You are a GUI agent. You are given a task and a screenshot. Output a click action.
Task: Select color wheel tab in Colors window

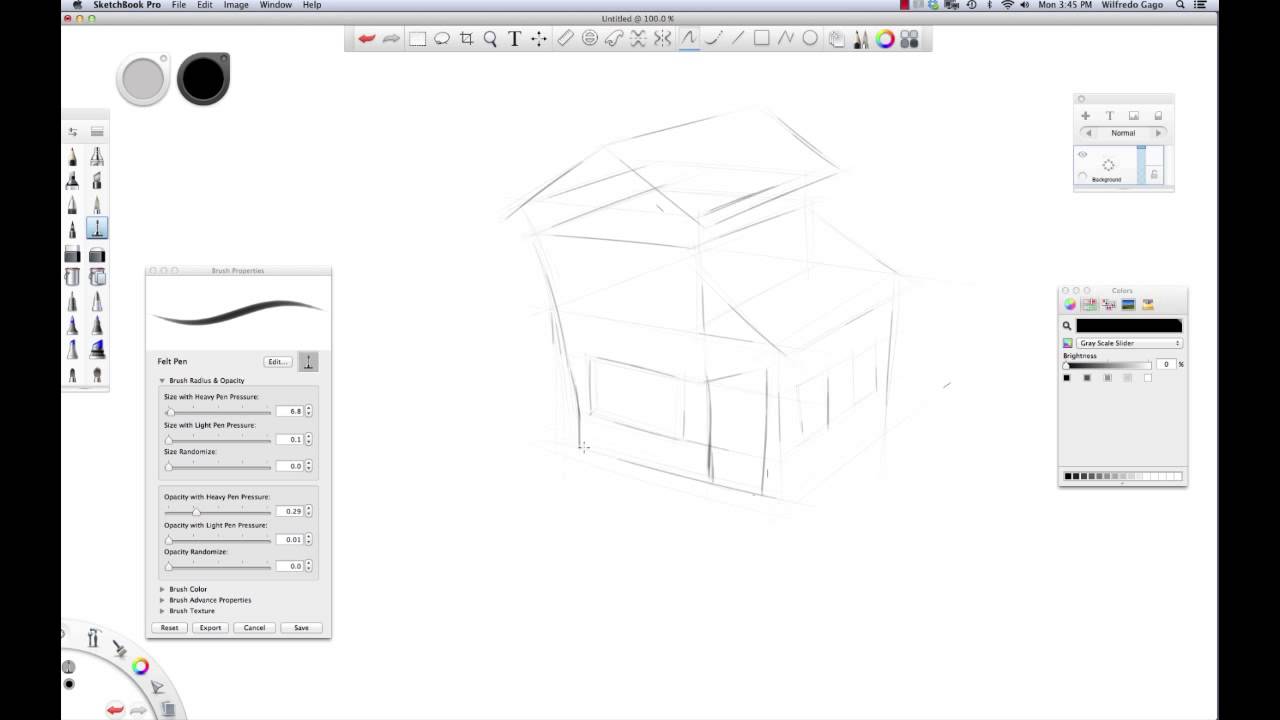point(1070,304)
